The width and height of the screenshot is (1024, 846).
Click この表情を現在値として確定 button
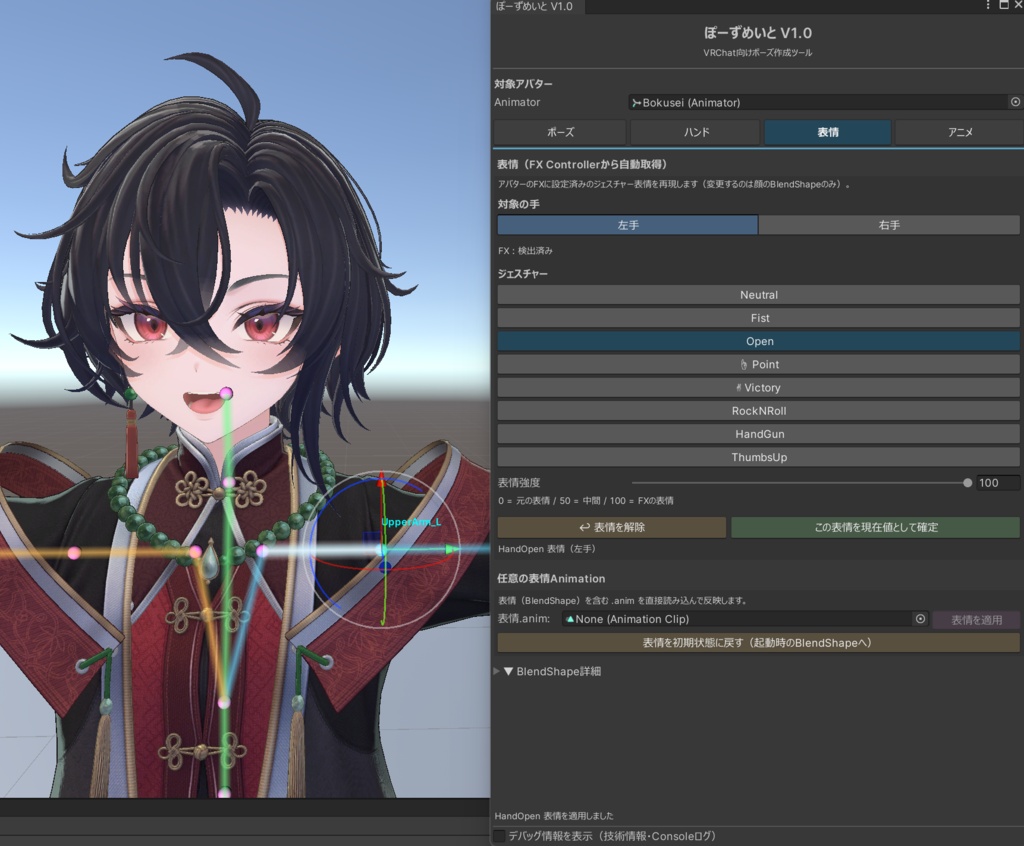pos(875,527)
